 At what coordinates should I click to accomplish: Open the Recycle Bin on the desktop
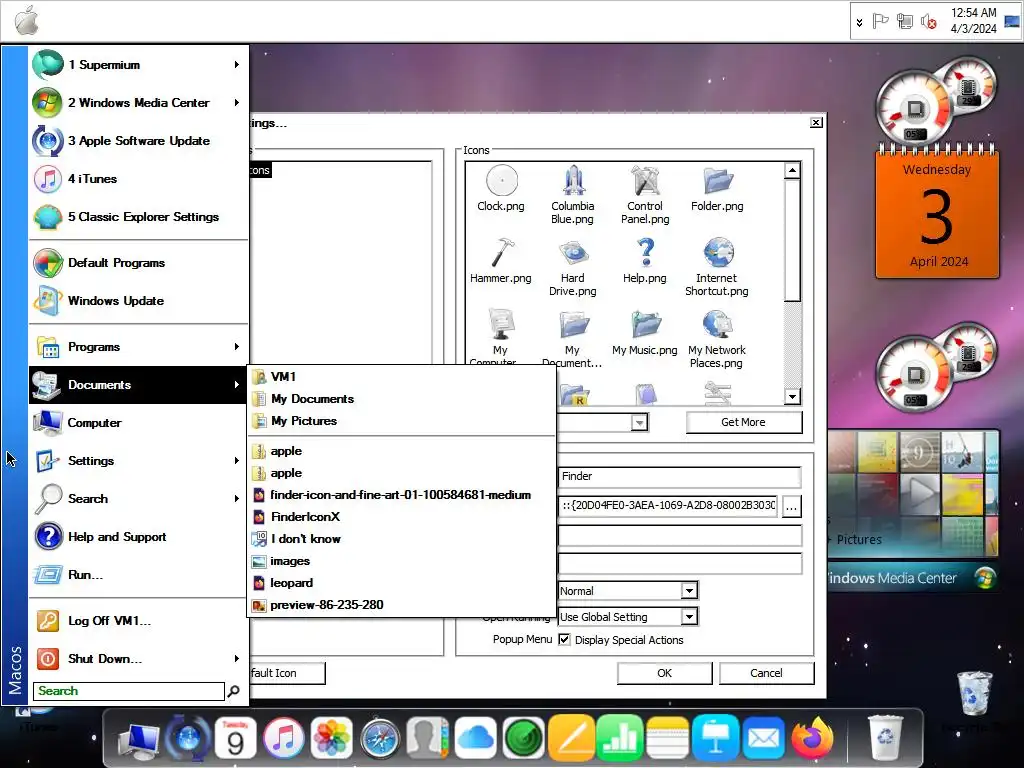(x=975, y=693)
